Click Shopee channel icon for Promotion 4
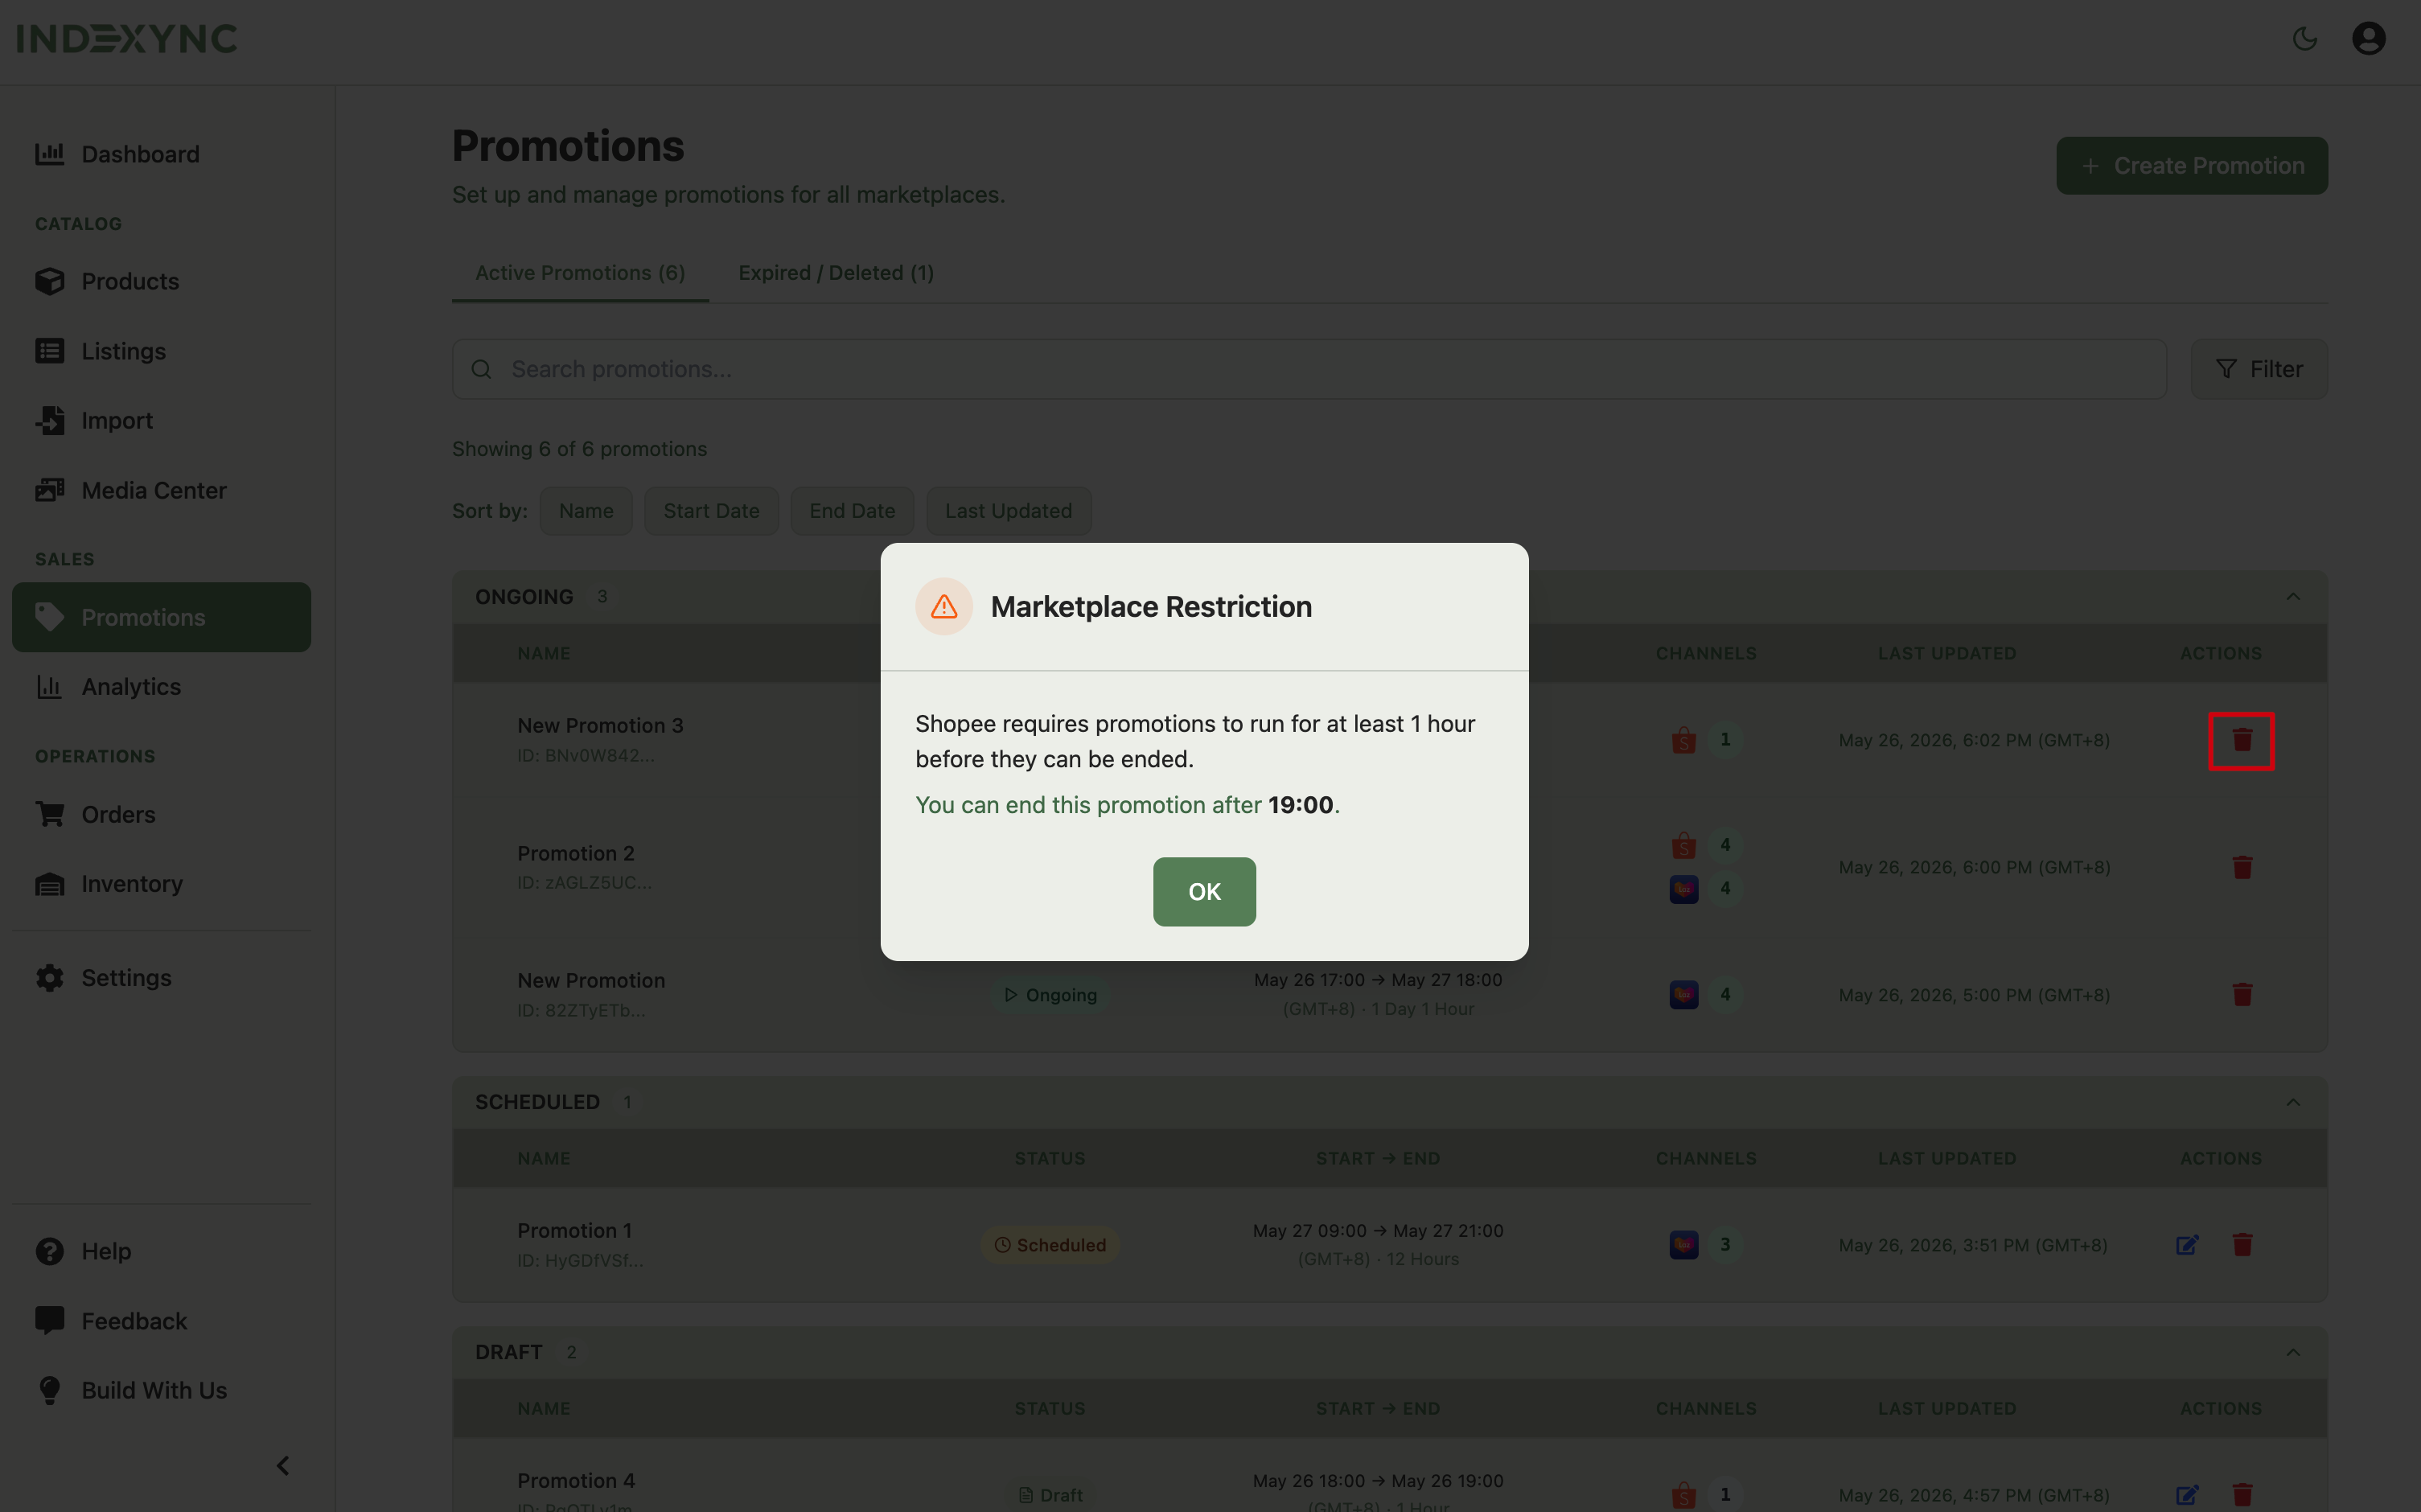The width and height of the screenshot is (2421, 1512). coord(1684,1495)
